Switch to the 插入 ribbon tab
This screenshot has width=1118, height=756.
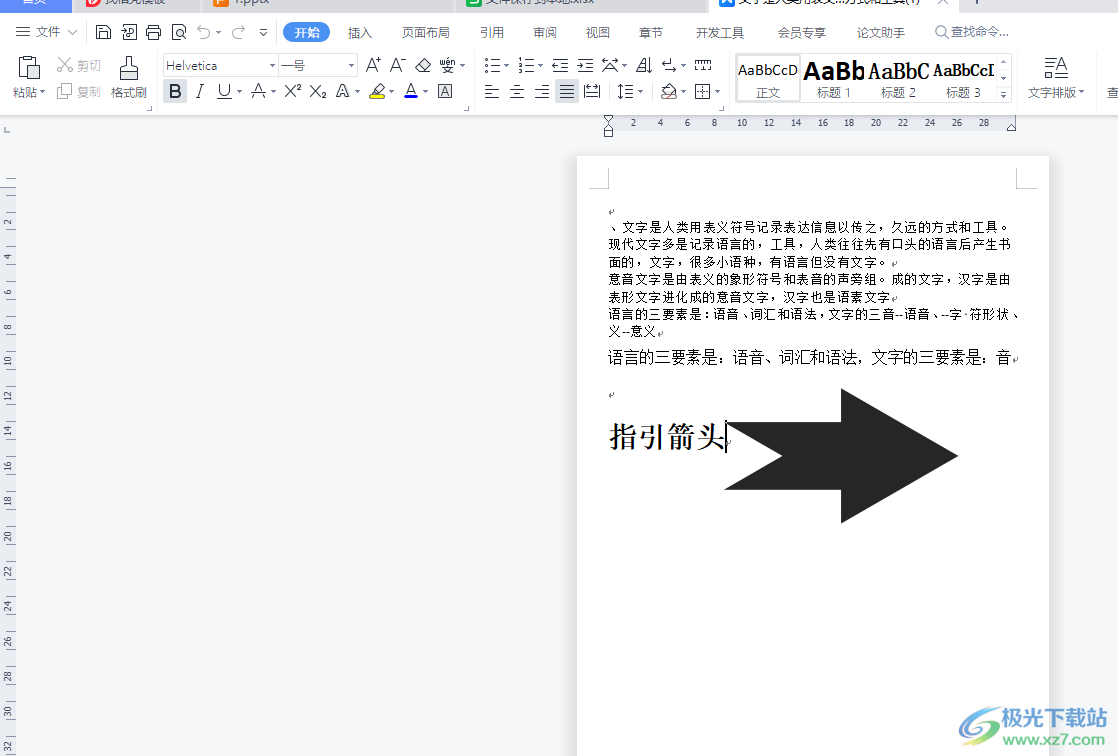(x=360, y=32)
